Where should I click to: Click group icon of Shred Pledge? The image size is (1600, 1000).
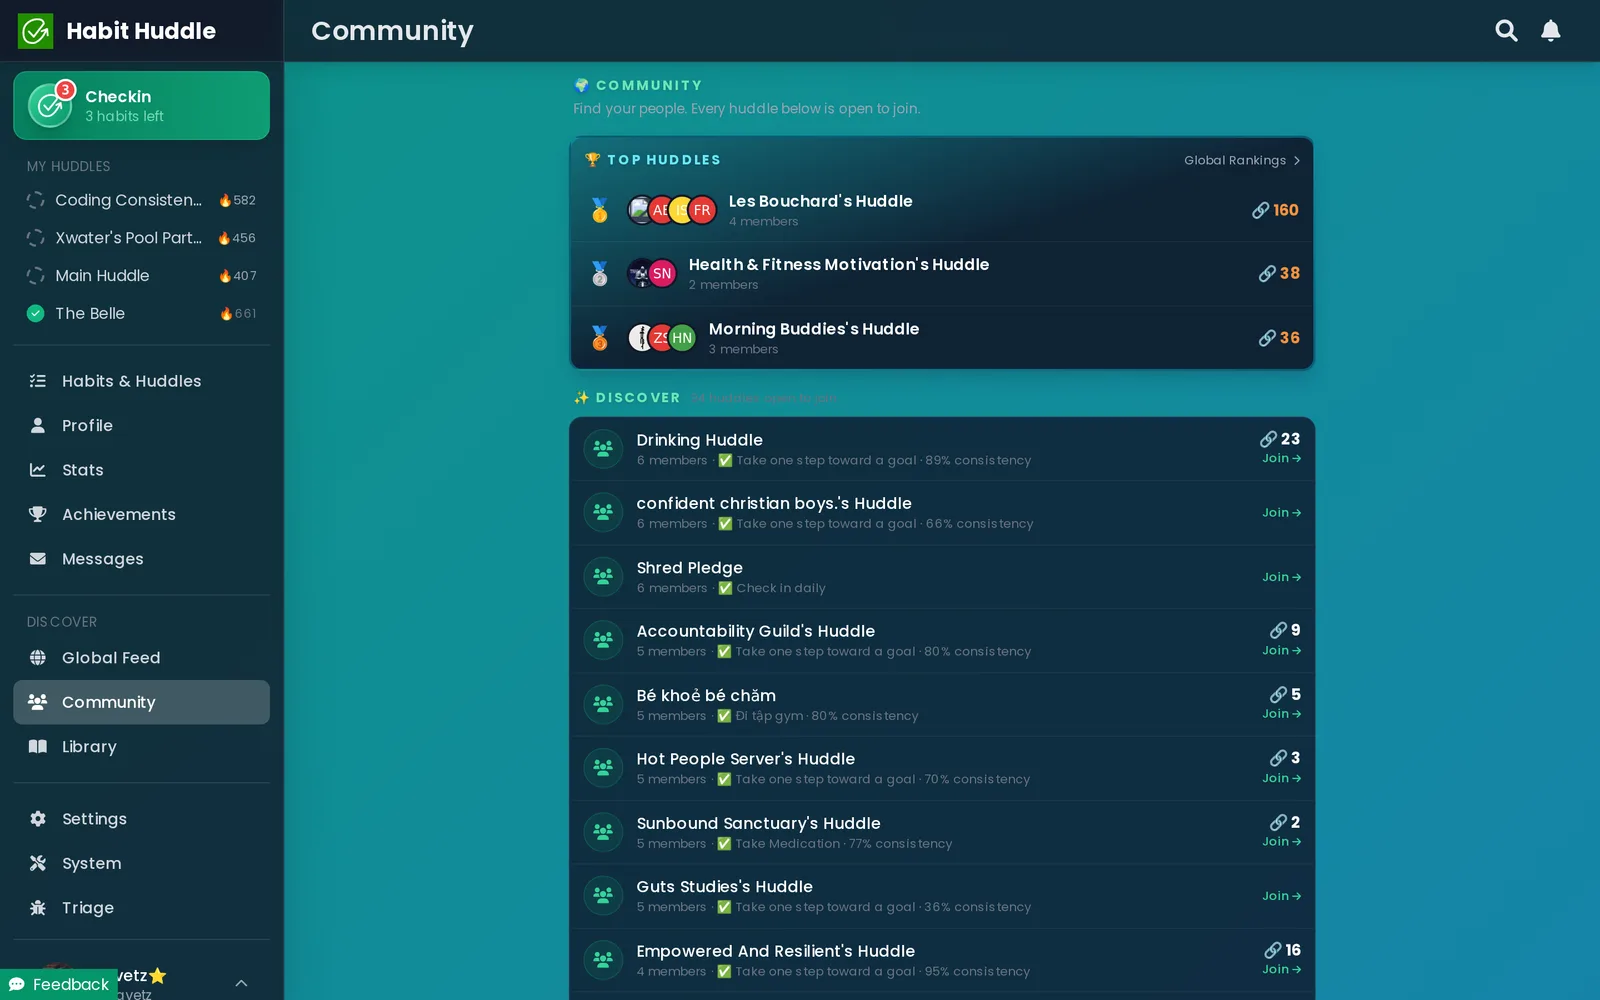tap(603, 577)
